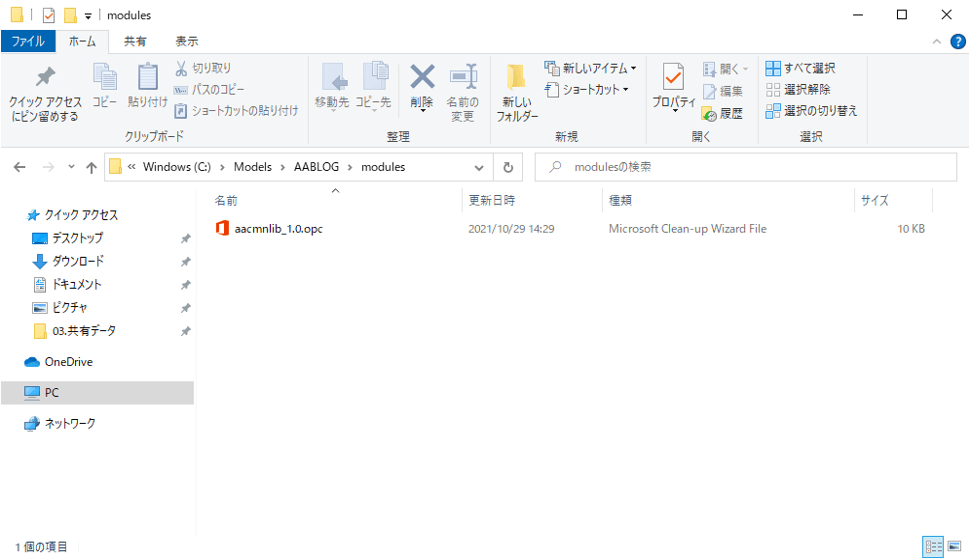Click the AABLOG breadcrumb
970x559 pixels.
pos(316,167)
